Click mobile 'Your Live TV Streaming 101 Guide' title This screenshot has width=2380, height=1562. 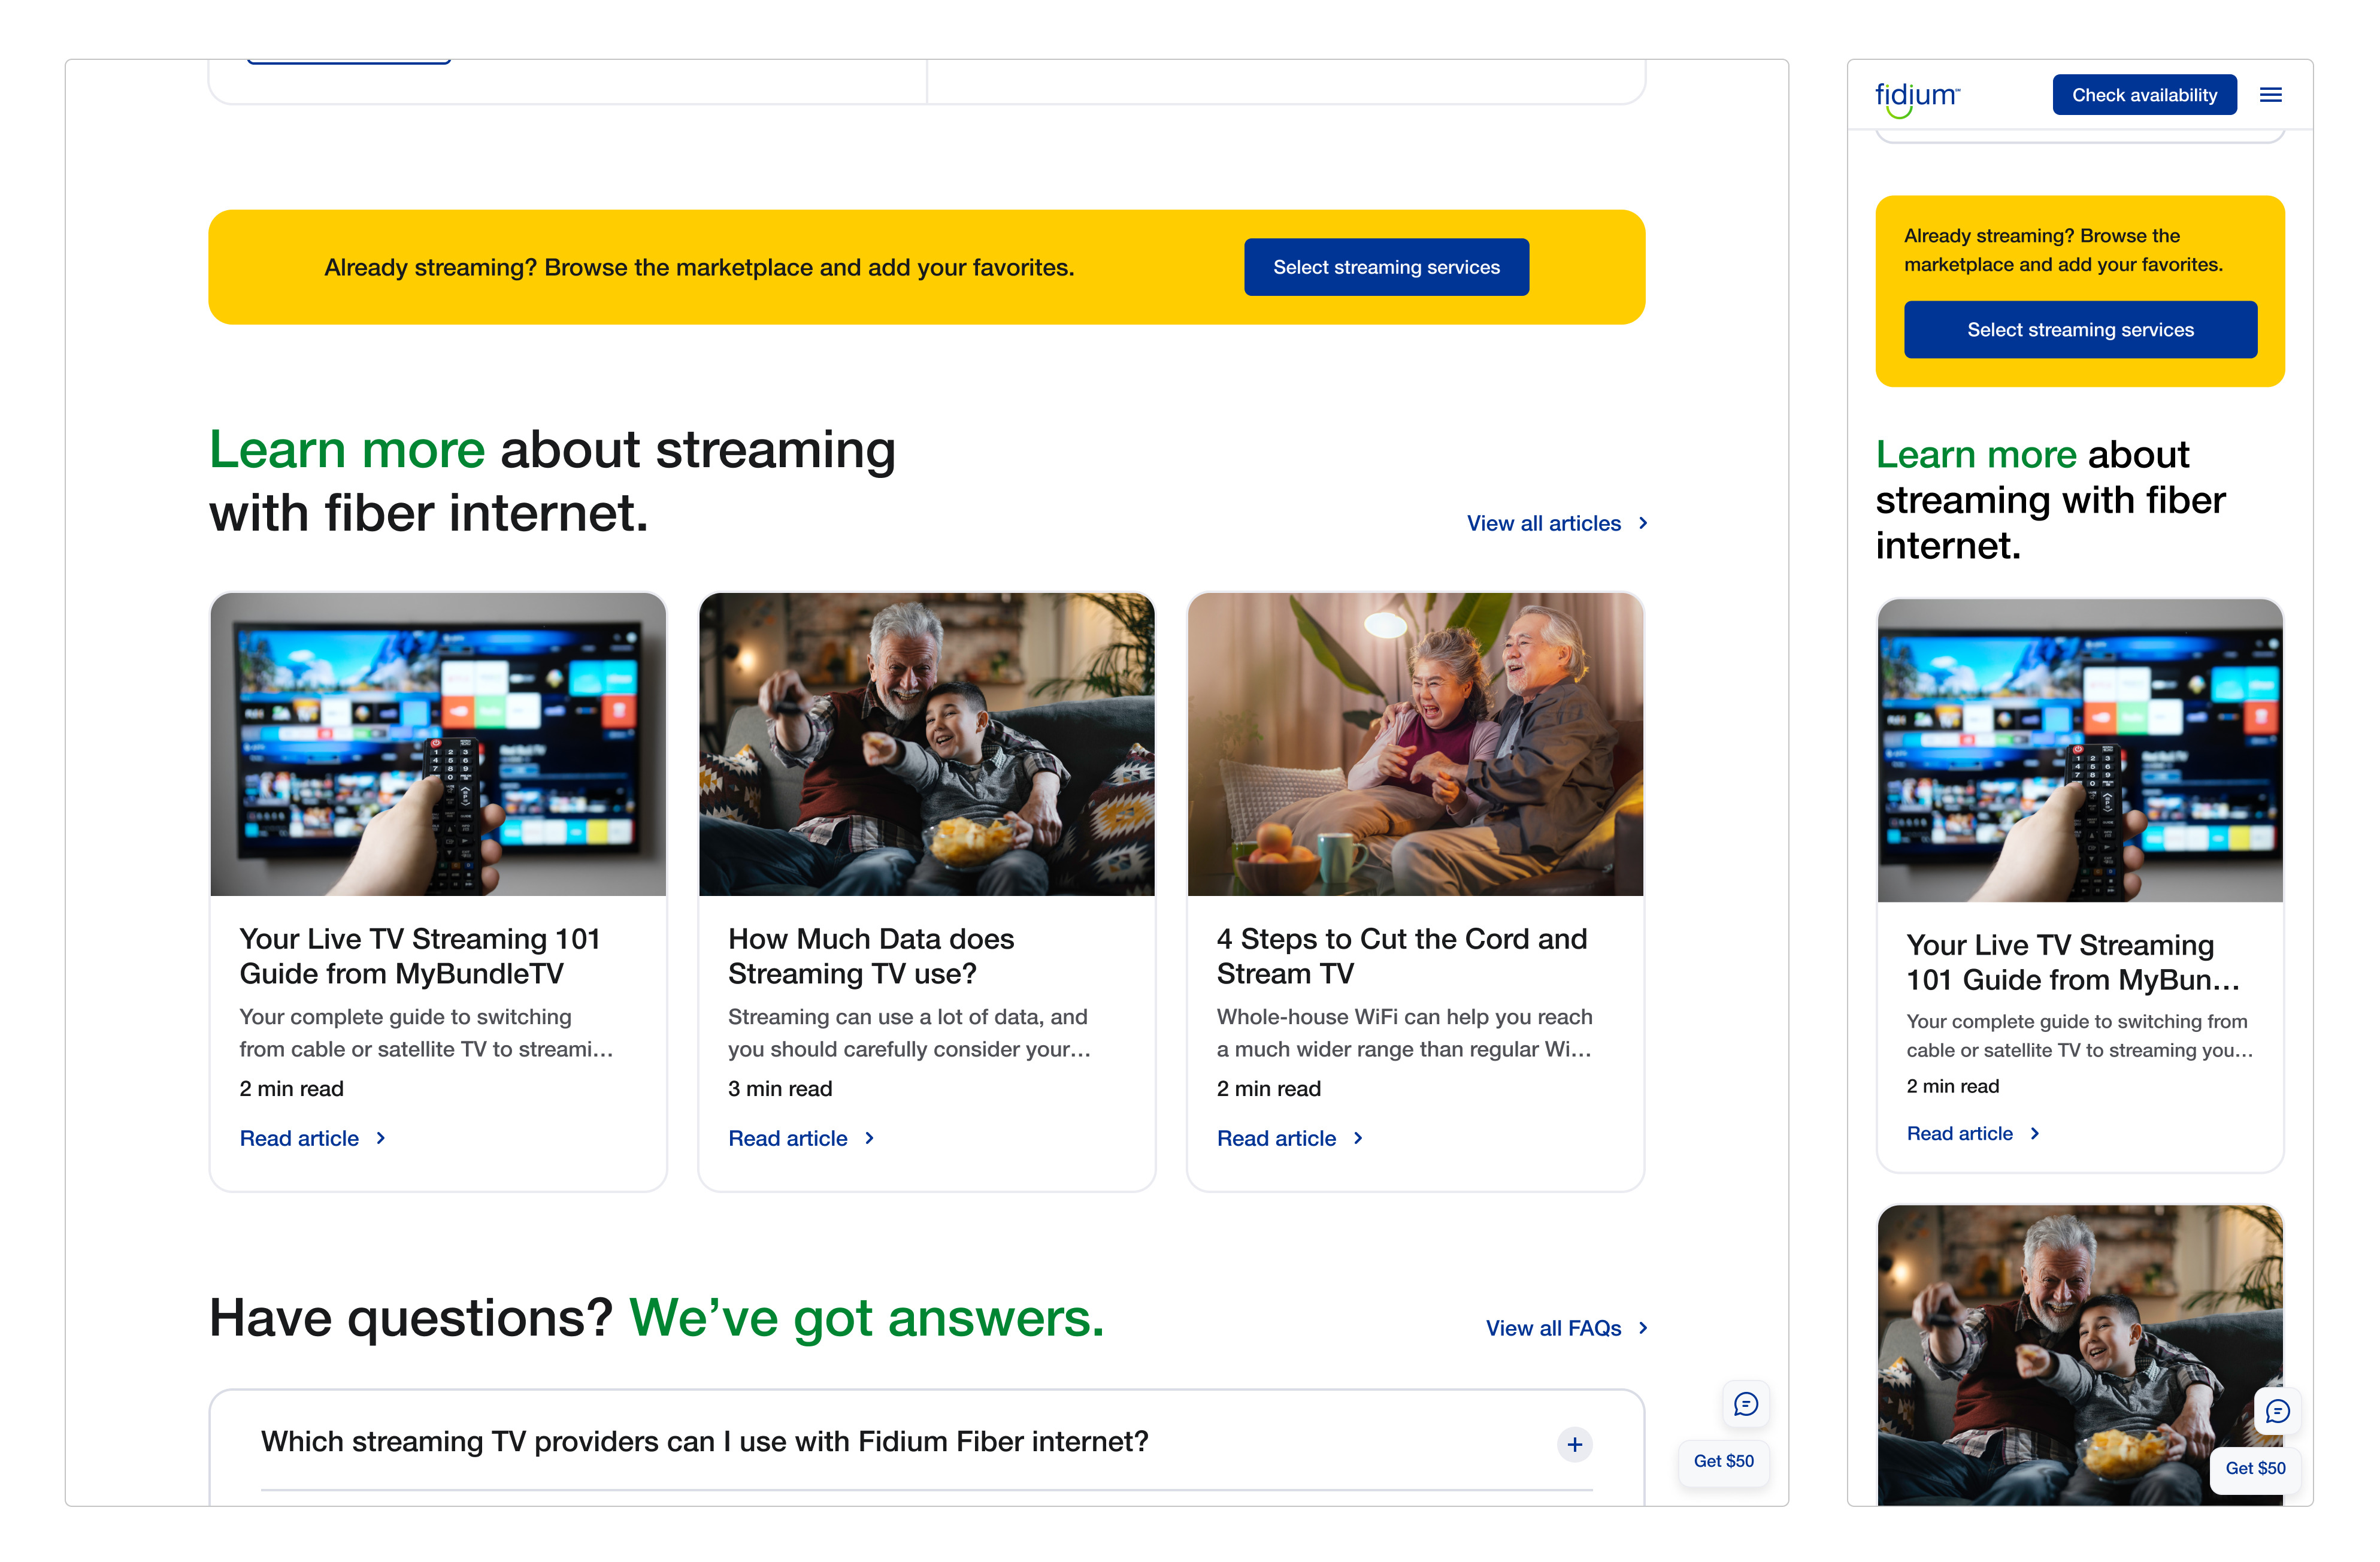(2072, 962)
